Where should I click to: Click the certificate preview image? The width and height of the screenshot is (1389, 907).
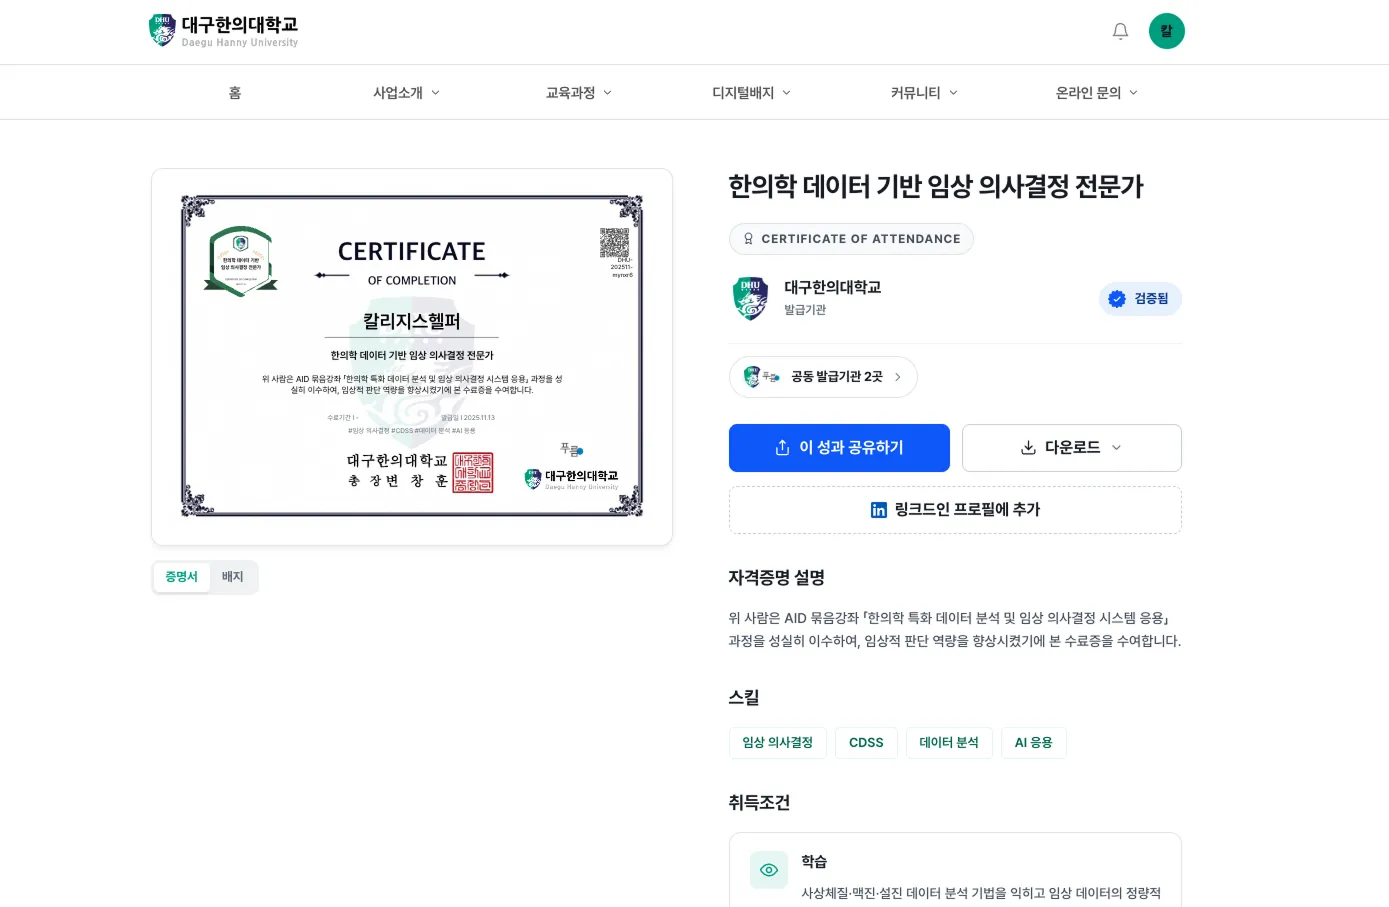pyautogui.click(x=412, y=357)
